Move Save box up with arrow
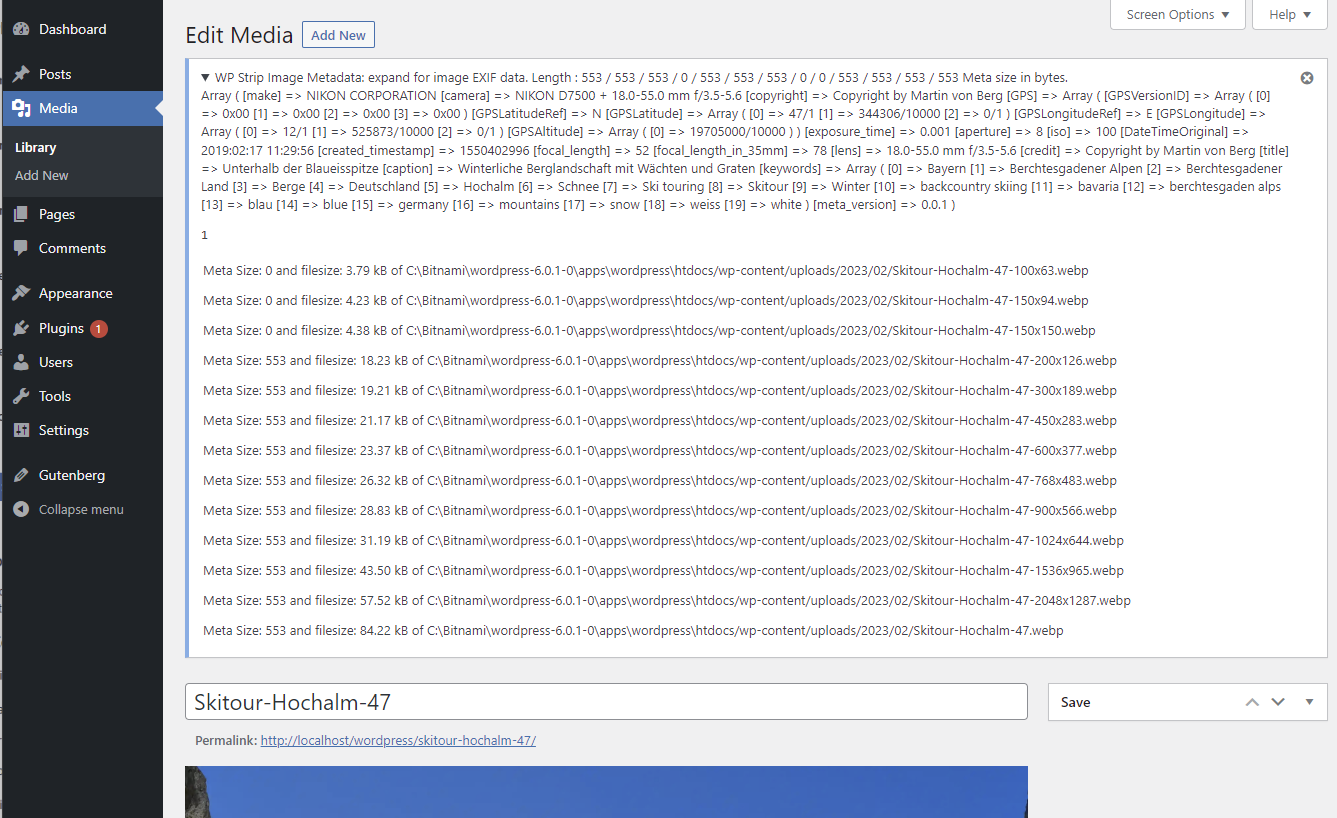This screenshot has width=1337, height=818. coord(1252,702)
